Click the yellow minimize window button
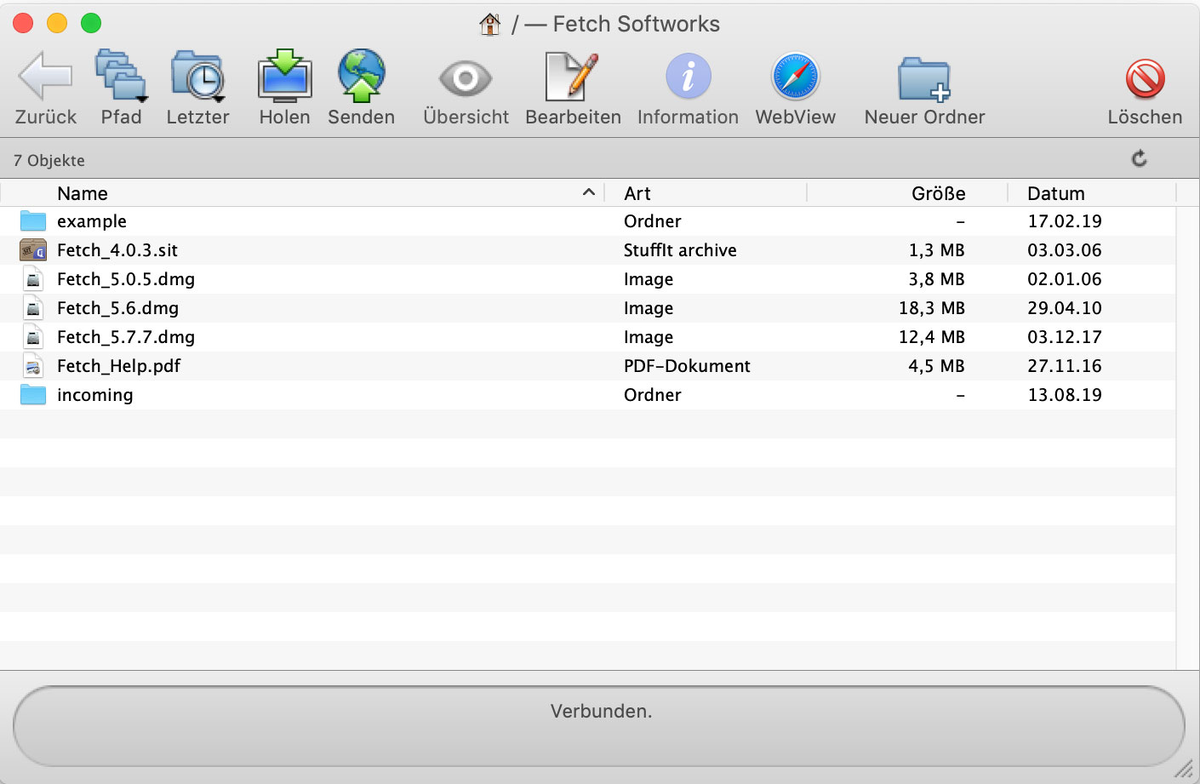This screenshot has width=1200, height=784. click(x=57, y=23)
